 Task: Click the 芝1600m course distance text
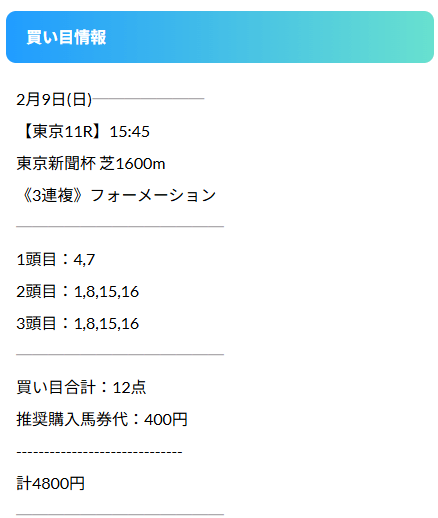pyautogui.click(x=132, y=163)
